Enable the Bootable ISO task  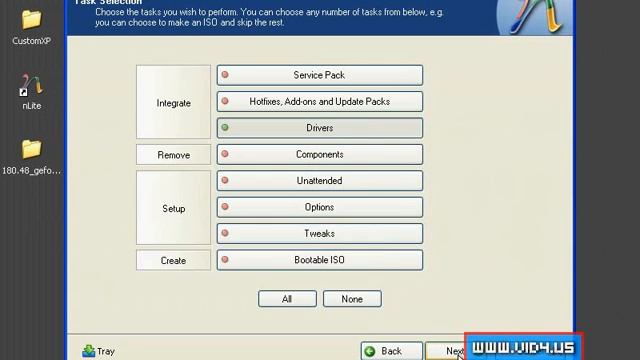pos(320,260)
